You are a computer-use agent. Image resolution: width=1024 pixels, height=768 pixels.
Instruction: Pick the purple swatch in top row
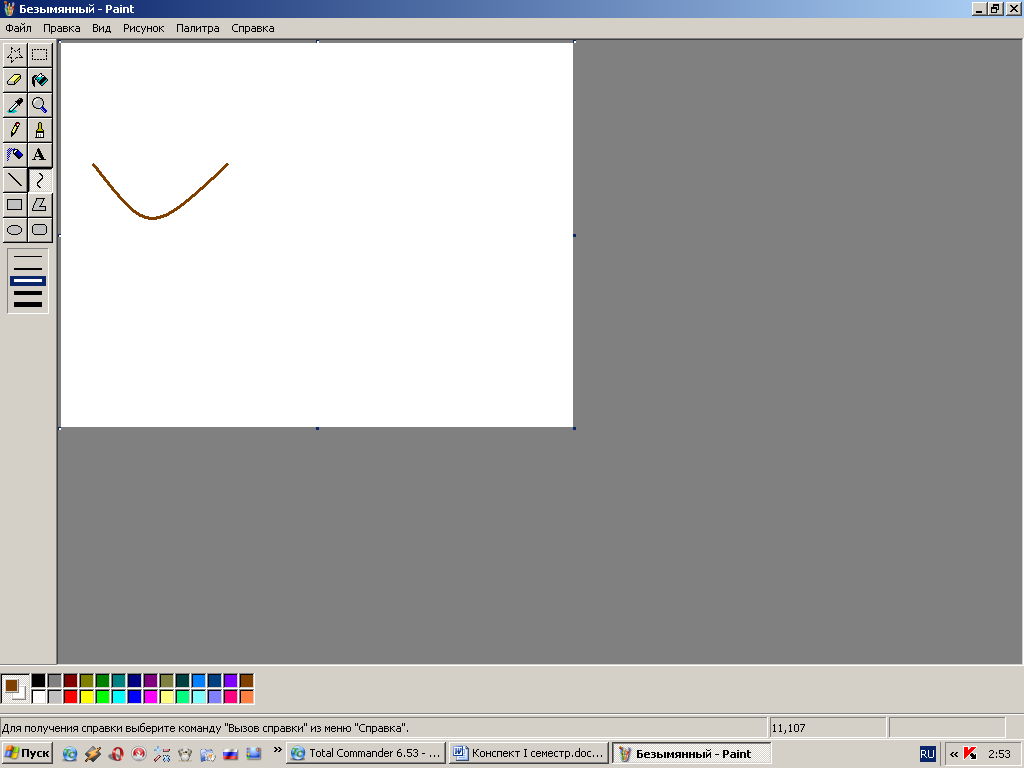pos(151,681)
